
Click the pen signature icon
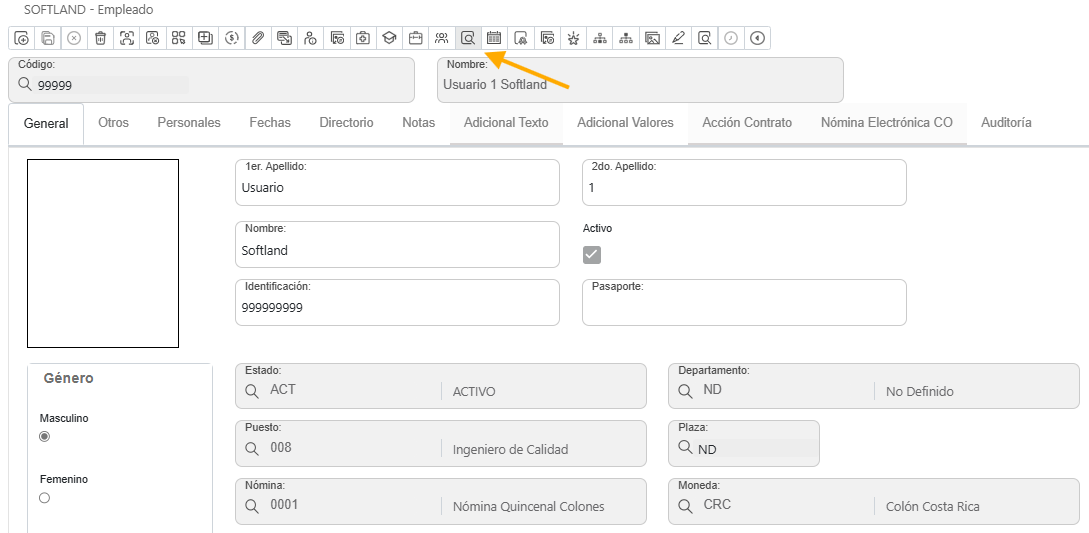click(x=678, y=38)
